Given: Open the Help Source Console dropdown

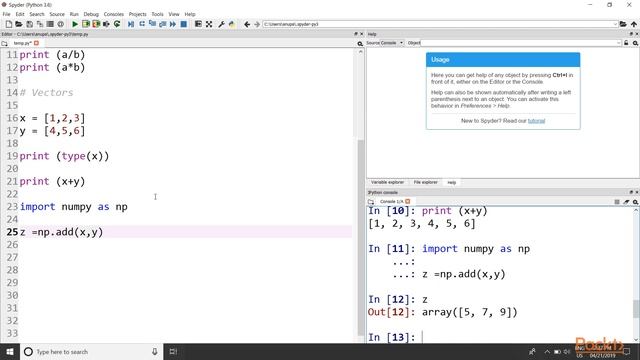Looking at the screenshot, I should 392,43.
